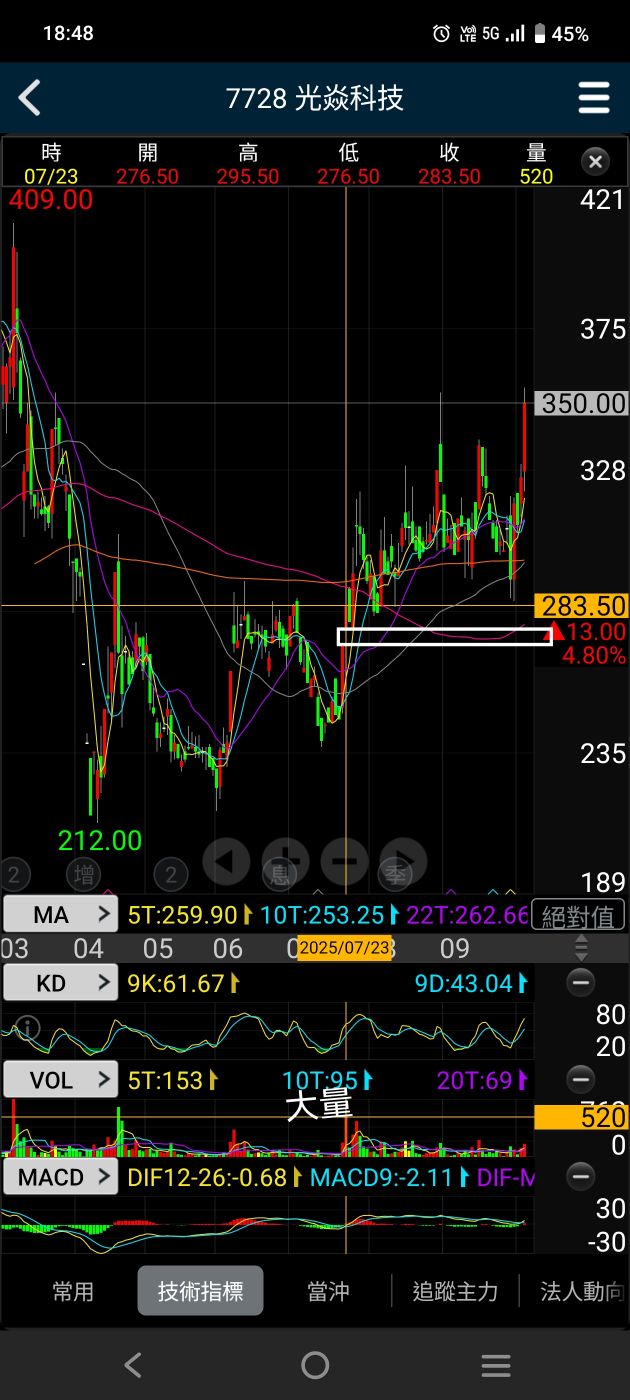Tap the battery 45% indicator
The width and height of the screenshot is (630, 1400).
tap(562, 34)
